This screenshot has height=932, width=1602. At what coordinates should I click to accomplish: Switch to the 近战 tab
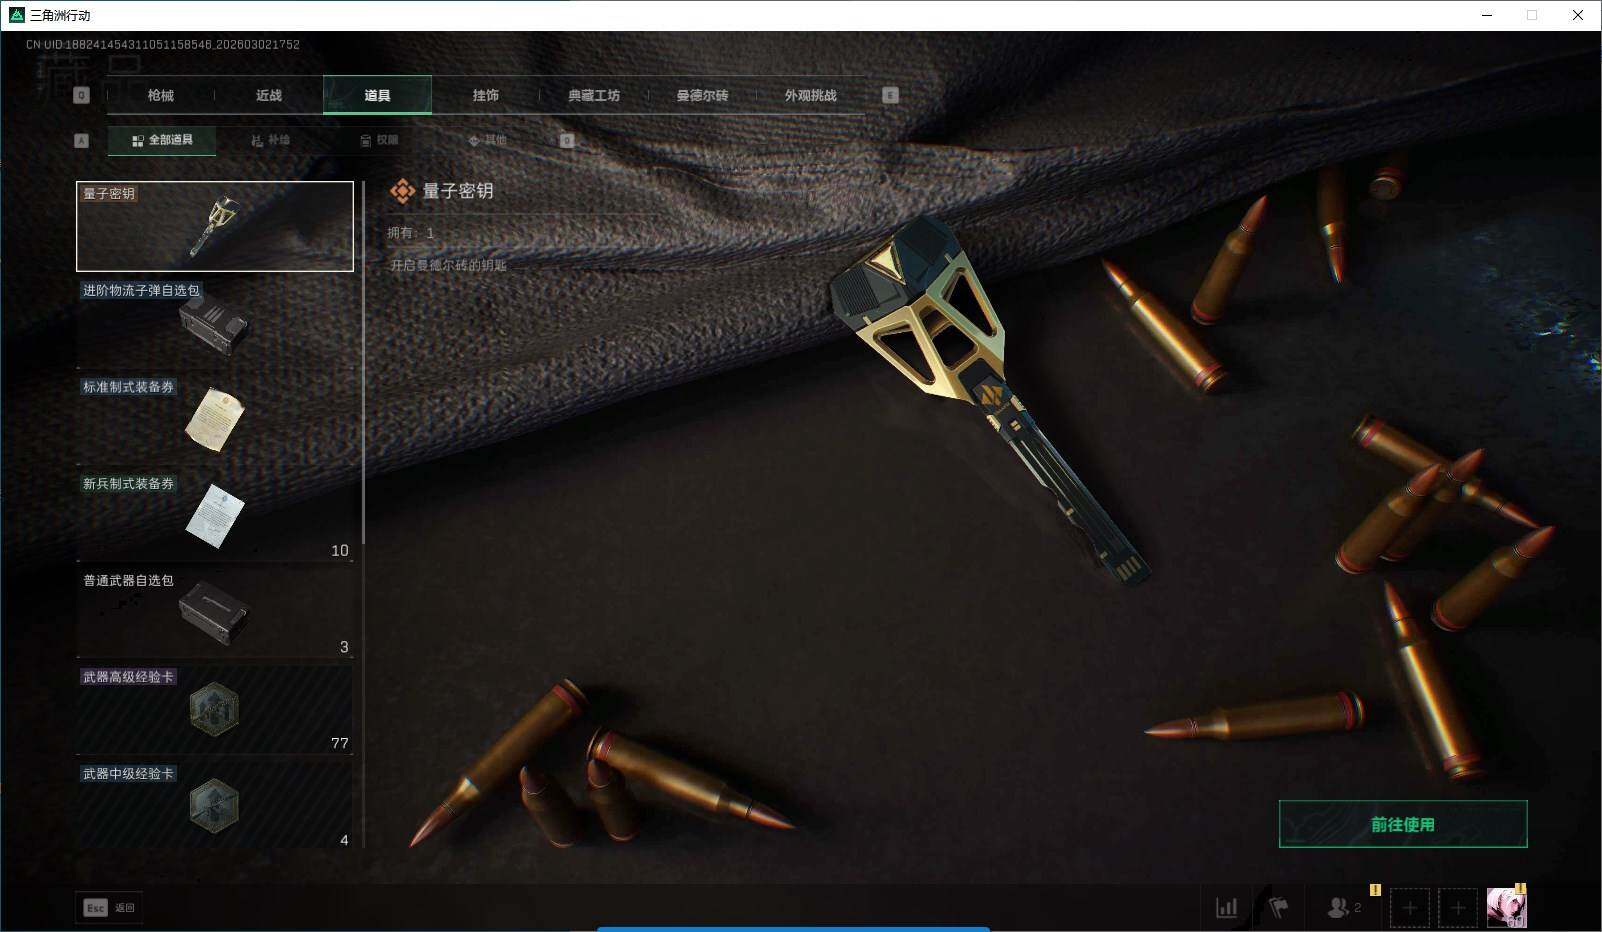coord(268,95)
